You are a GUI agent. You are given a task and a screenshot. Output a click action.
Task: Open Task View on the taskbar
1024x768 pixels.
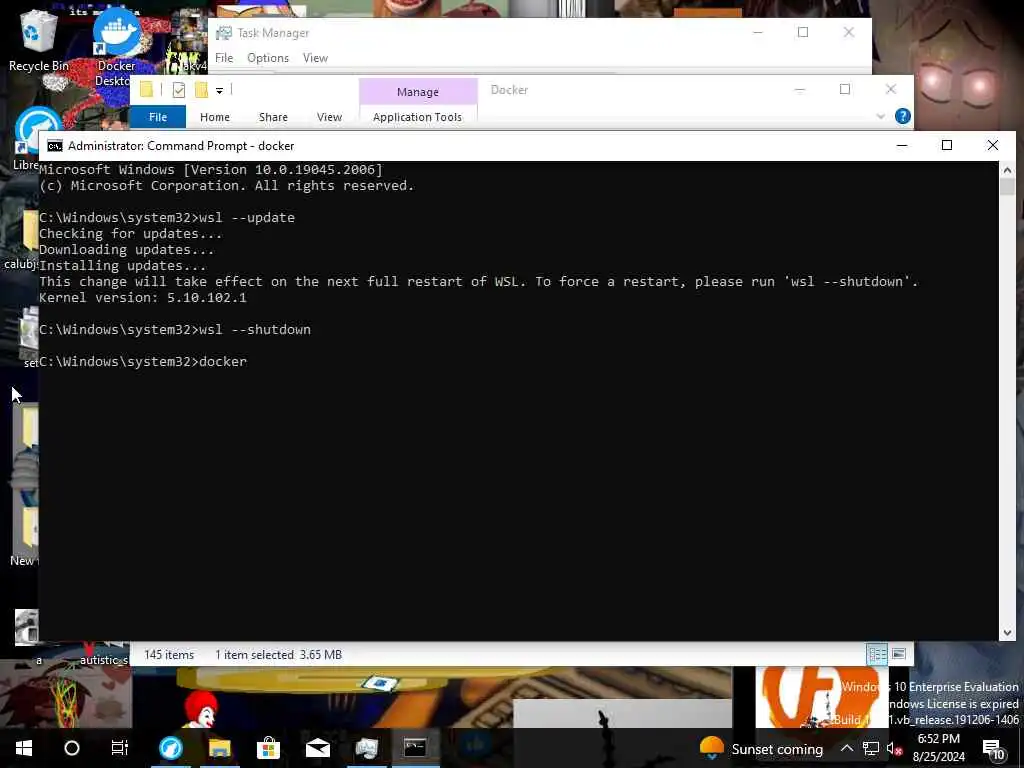(120, 748)
